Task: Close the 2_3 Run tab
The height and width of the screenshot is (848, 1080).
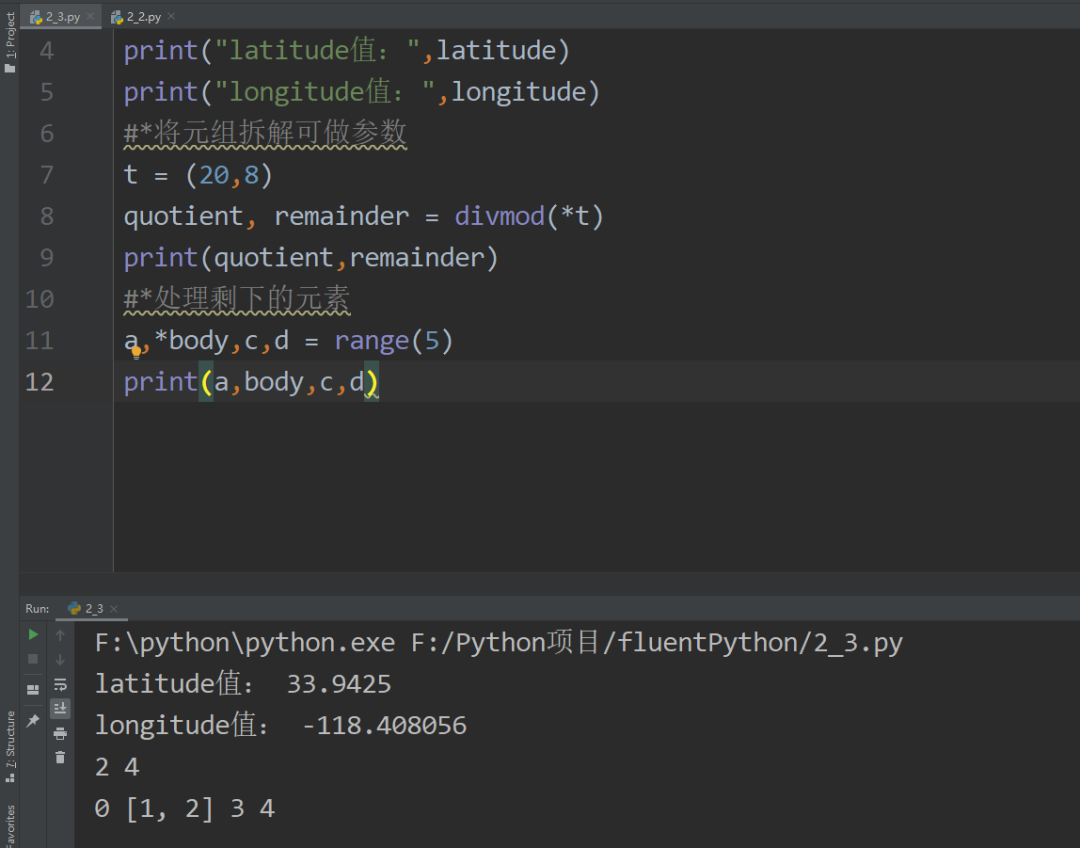Action: (114, 609)
